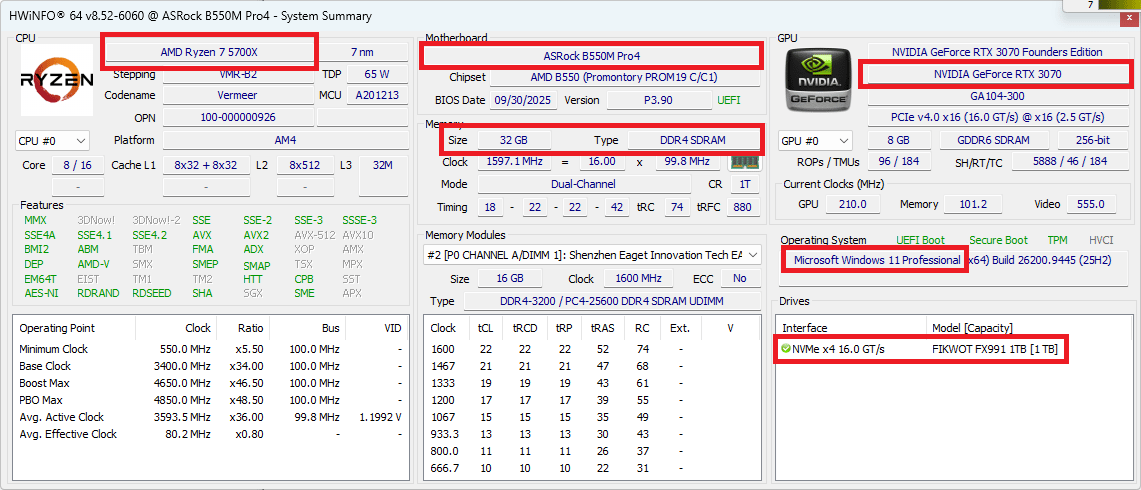Click the AMD-V feature label
The width and height of the screenshot is (1141, 490).
pyautogui.click(x=92, y=264)
